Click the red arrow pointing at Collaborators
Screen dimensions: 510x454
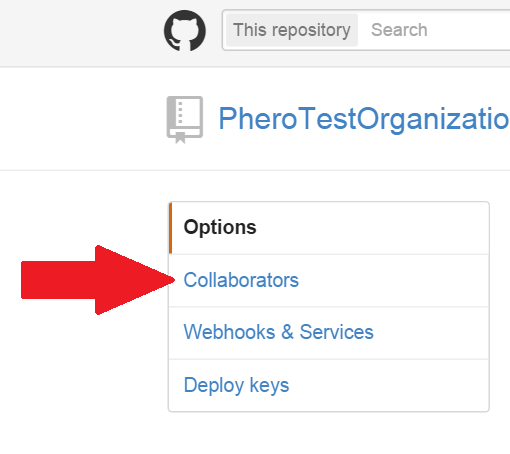[x=98, y=280]
